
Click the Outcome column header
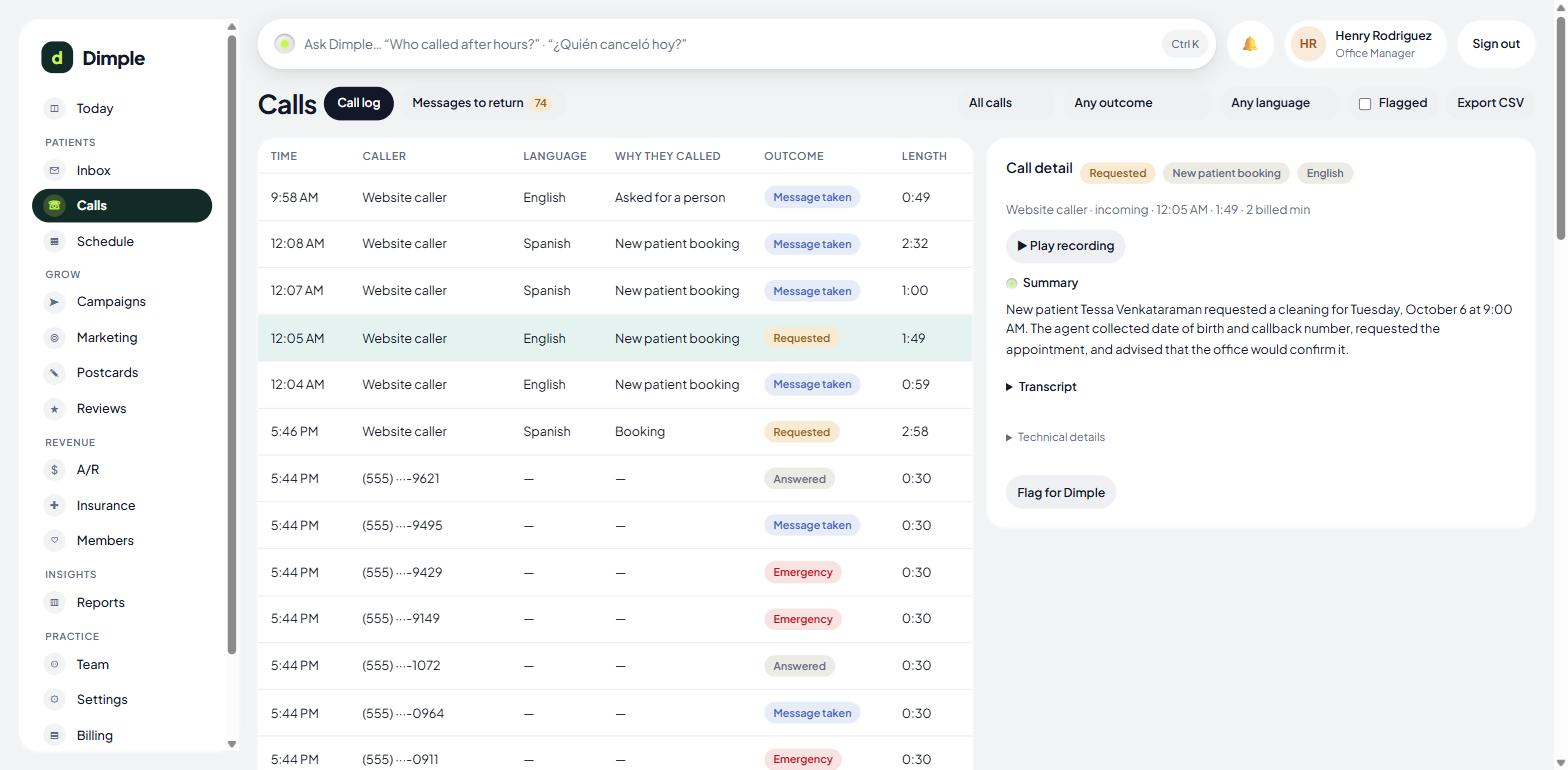pos(794,156)
